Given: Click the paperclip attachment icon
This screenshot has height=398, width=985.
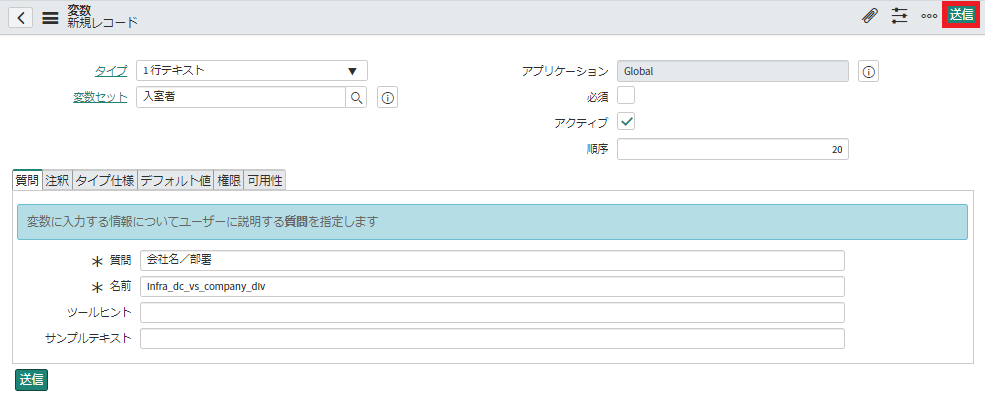Looking at the screenshot, I should click(869, 17).
